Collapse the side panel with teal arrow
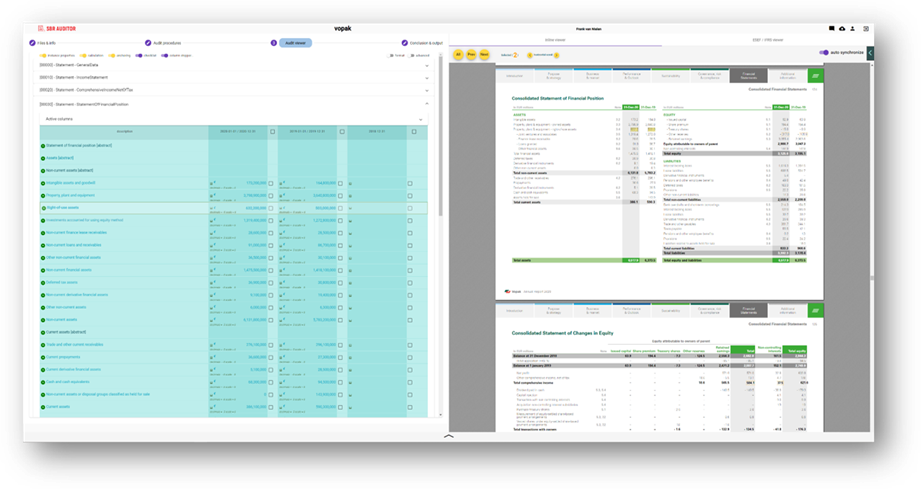 point(870,53)
